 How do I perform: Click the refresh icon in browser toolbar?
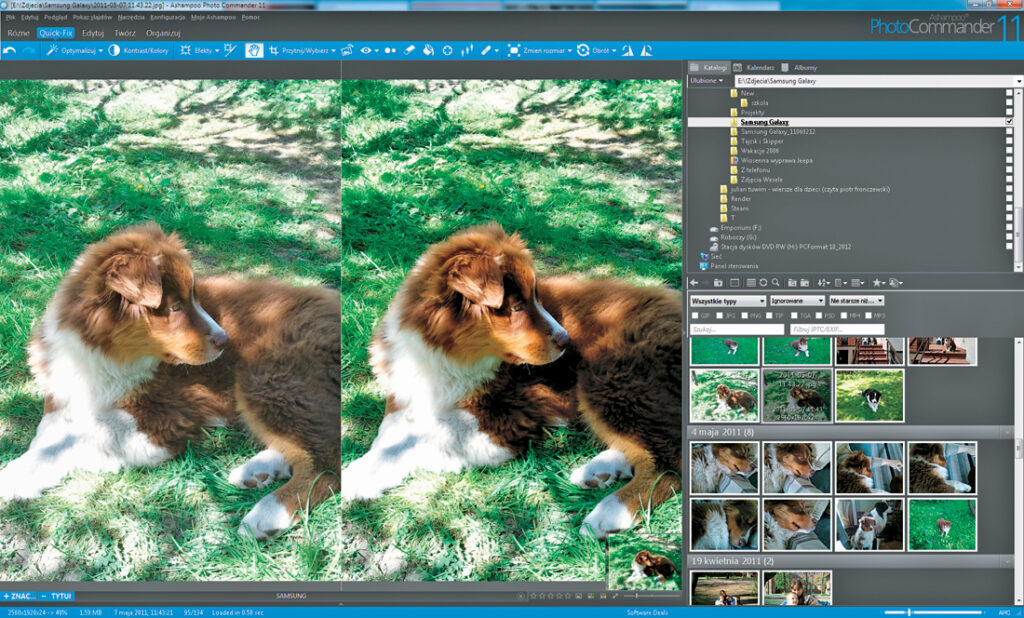coord(763,283)
